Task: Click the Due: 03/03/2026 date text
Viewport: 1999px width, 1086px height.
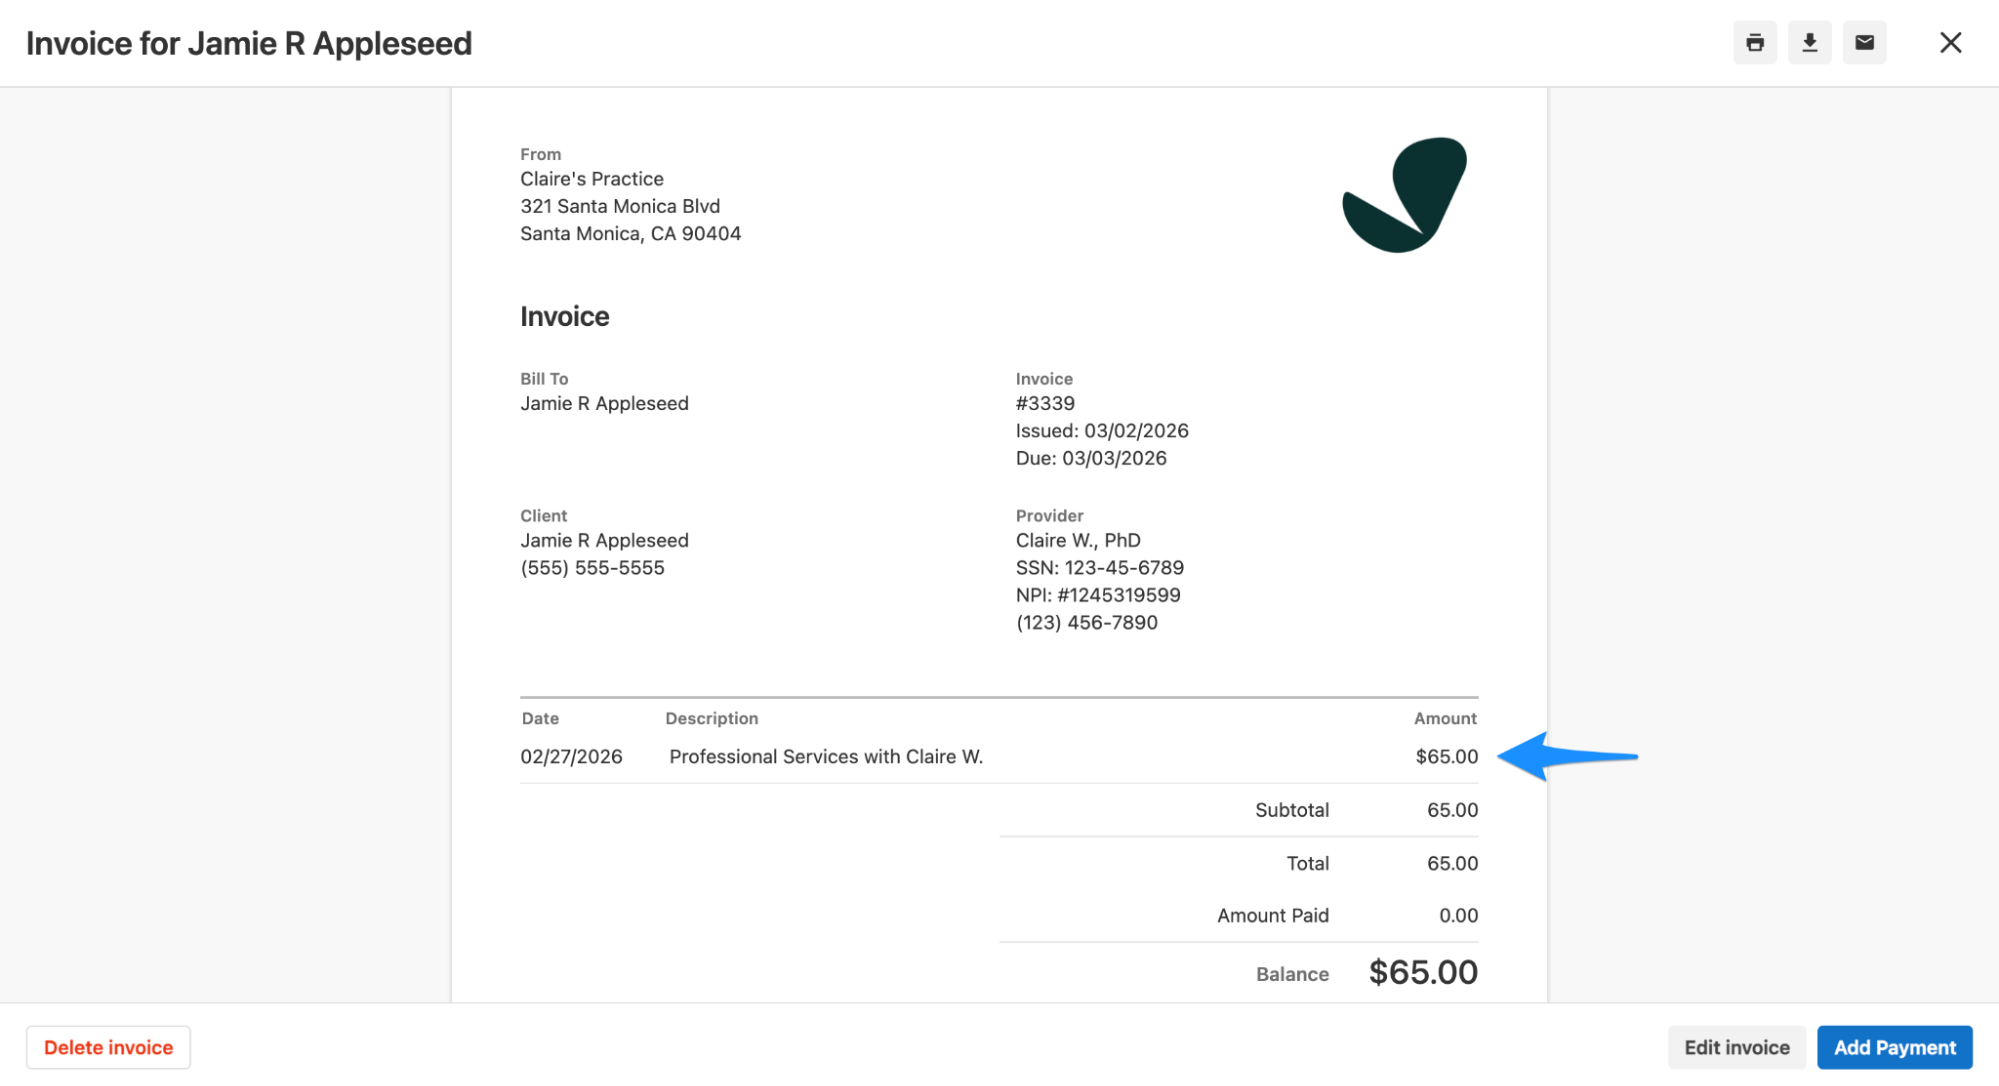Action: click(x=1091, y=458)
